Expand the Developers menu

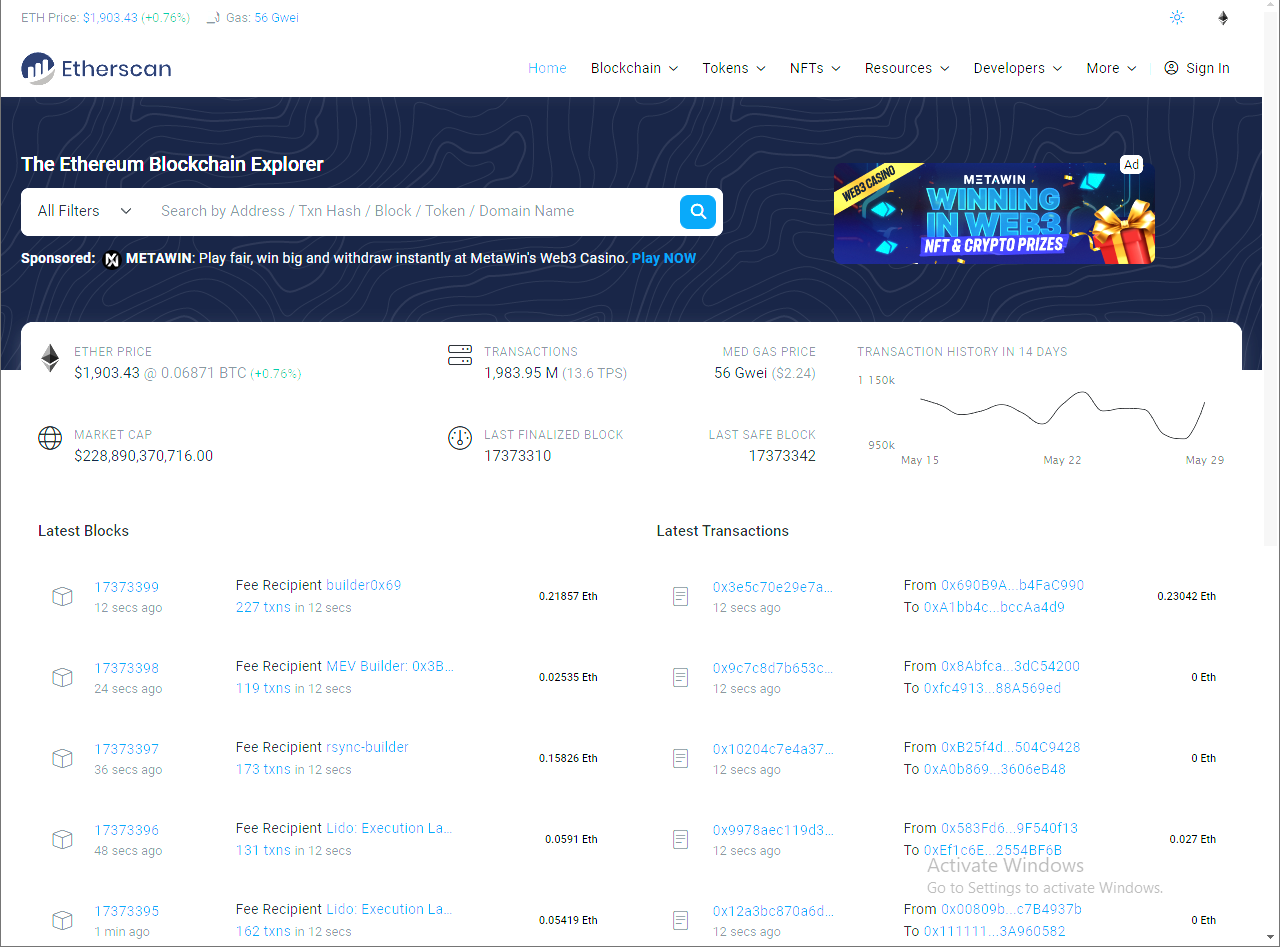tap(1018, 68)
